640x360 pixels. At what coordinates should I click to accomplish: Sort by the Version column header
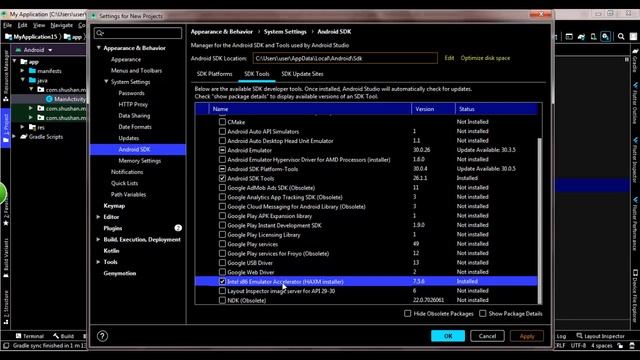433,109
